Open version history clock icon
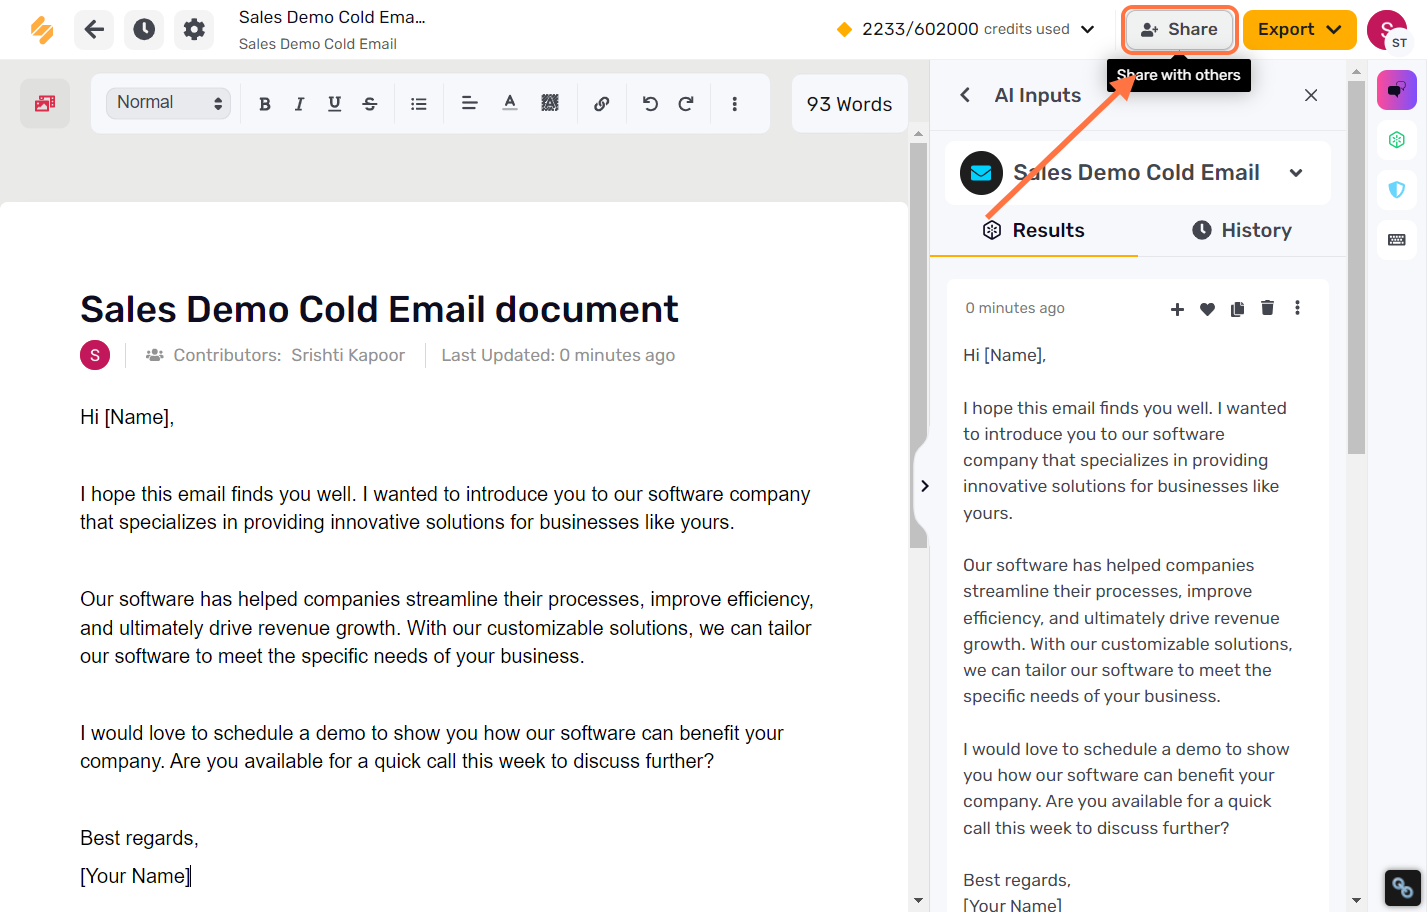The image size is (1427, 912). [x=144, y=30]
